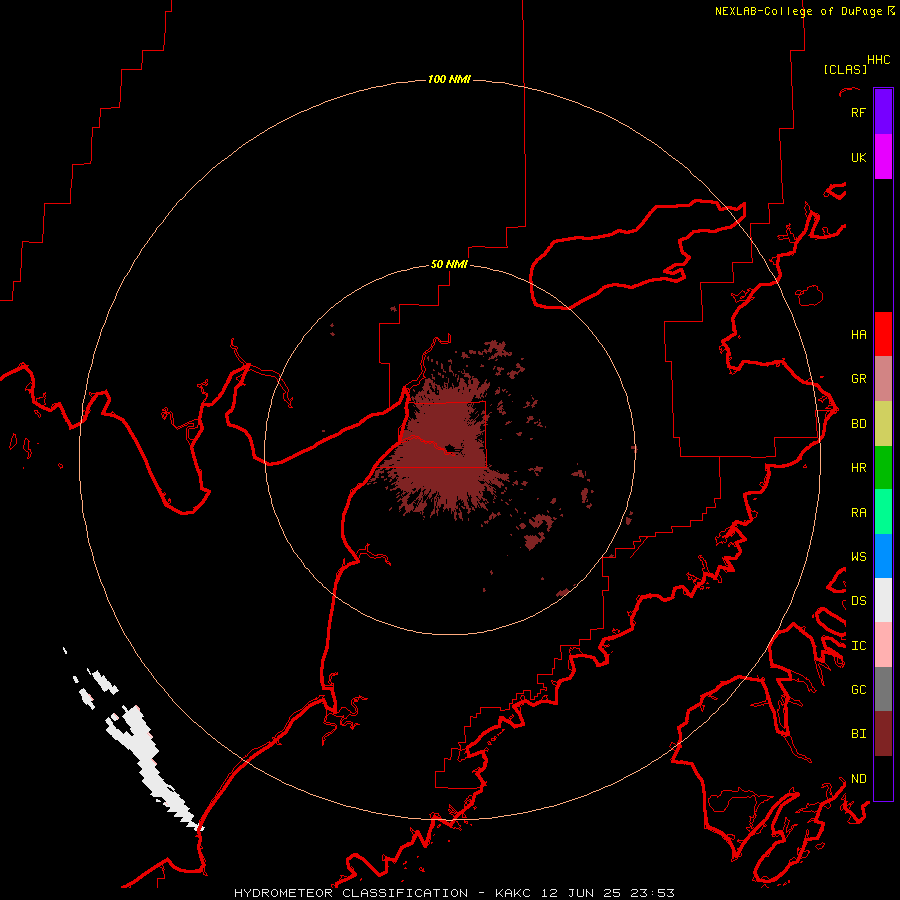
Task: Click the BI dark red legend swatch
Action: 883,734
